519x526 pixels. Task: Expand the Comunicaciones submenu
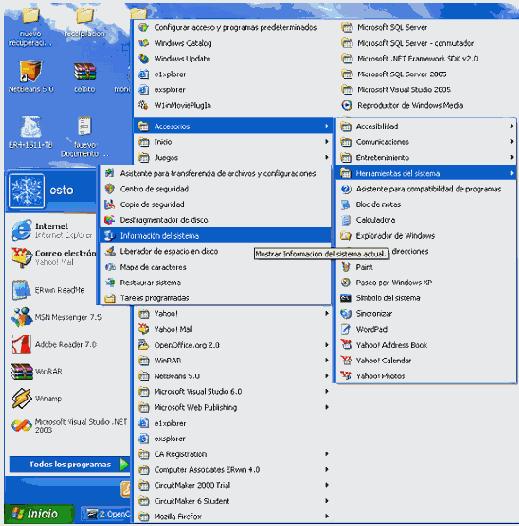click(x=425, y=142)
